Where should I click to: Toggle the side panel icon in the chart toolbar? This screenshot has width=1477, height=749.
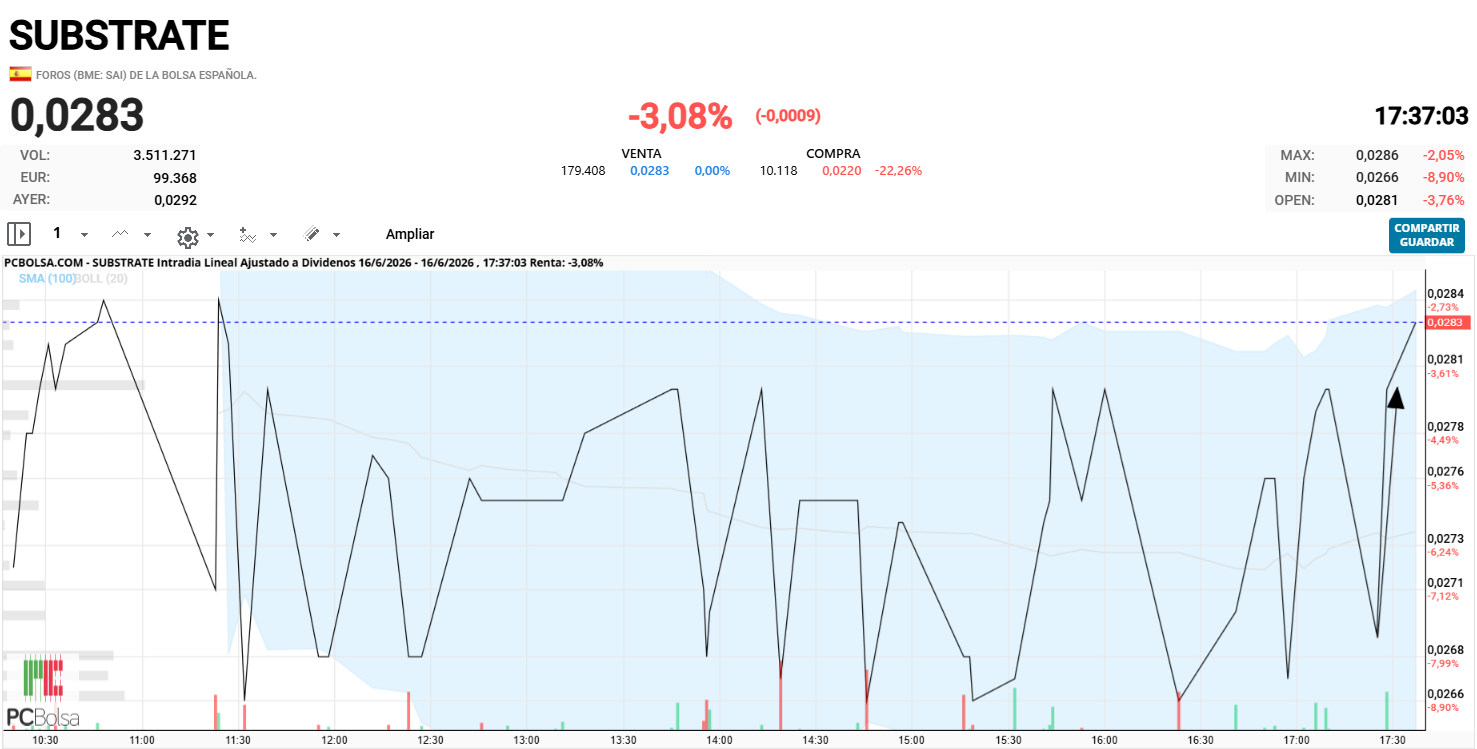click(19, 234)
